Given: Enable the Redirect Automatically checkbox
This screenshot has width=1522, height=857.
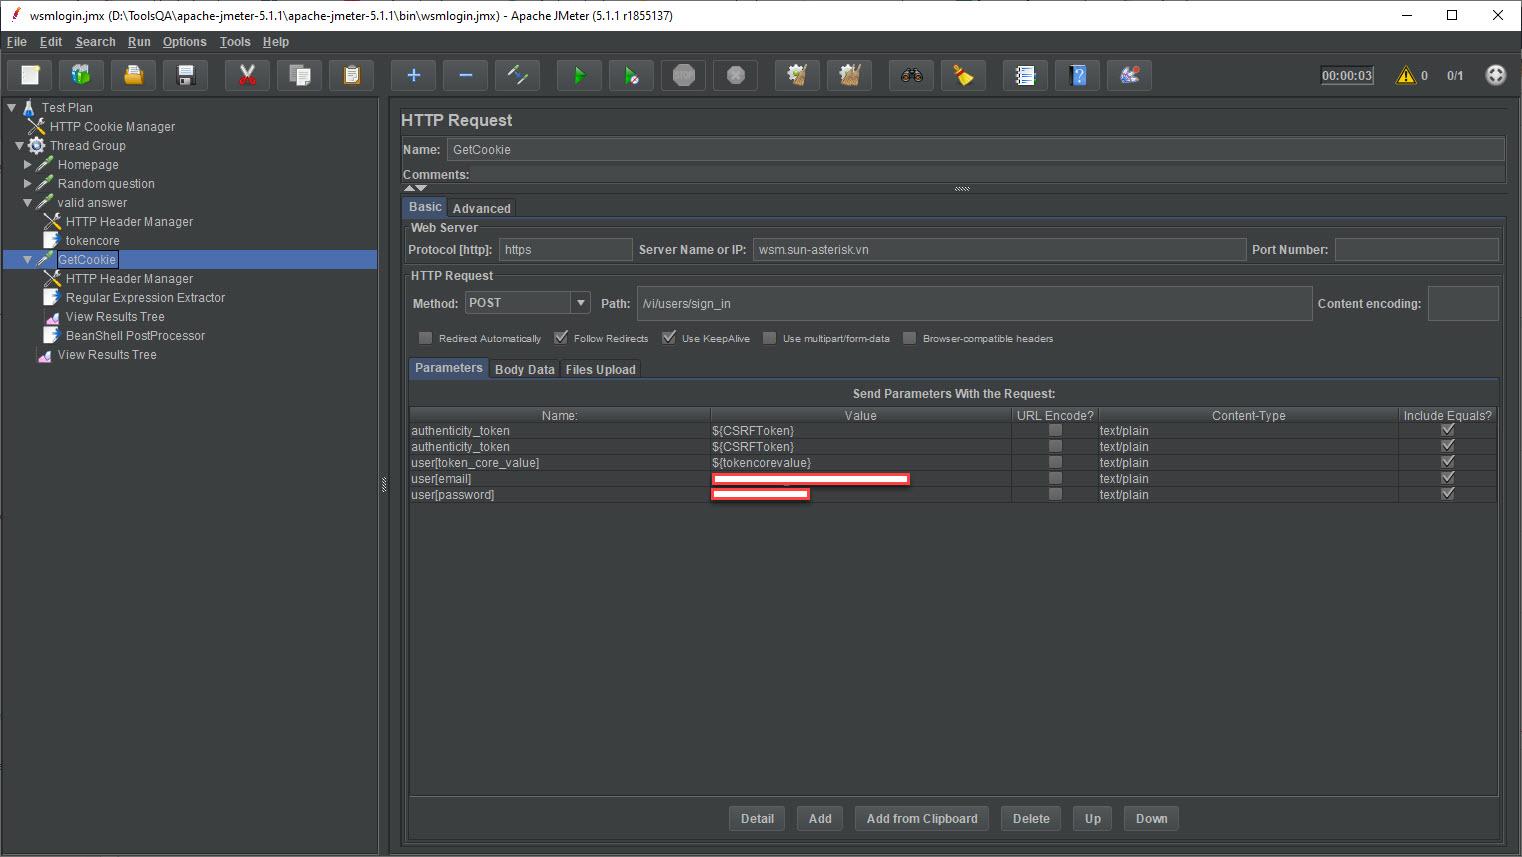Looking at the screenshot, I should [426, 338].
